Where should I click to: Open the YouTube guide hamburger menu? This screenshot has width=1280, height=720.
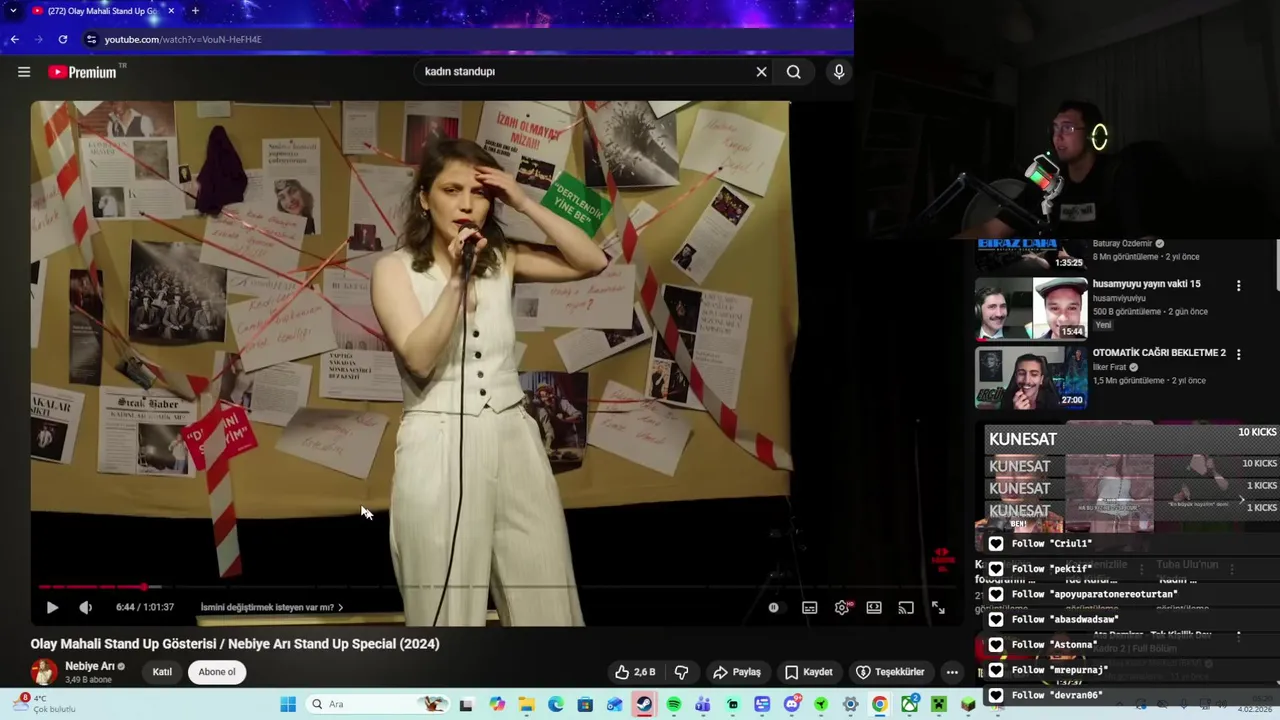click(x=24, y=72)
